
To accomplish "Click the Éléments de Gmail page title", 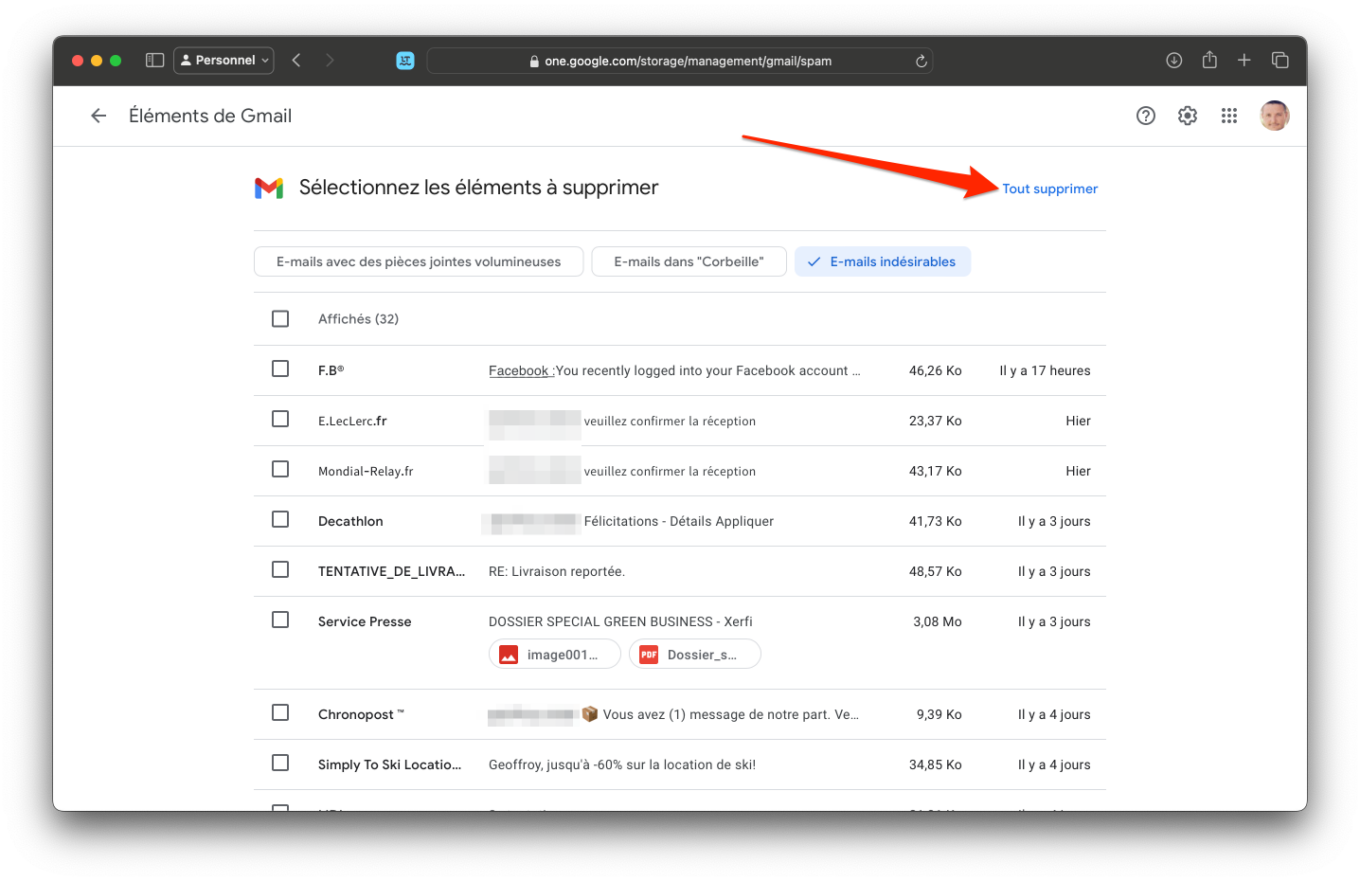I will point(210,116).
